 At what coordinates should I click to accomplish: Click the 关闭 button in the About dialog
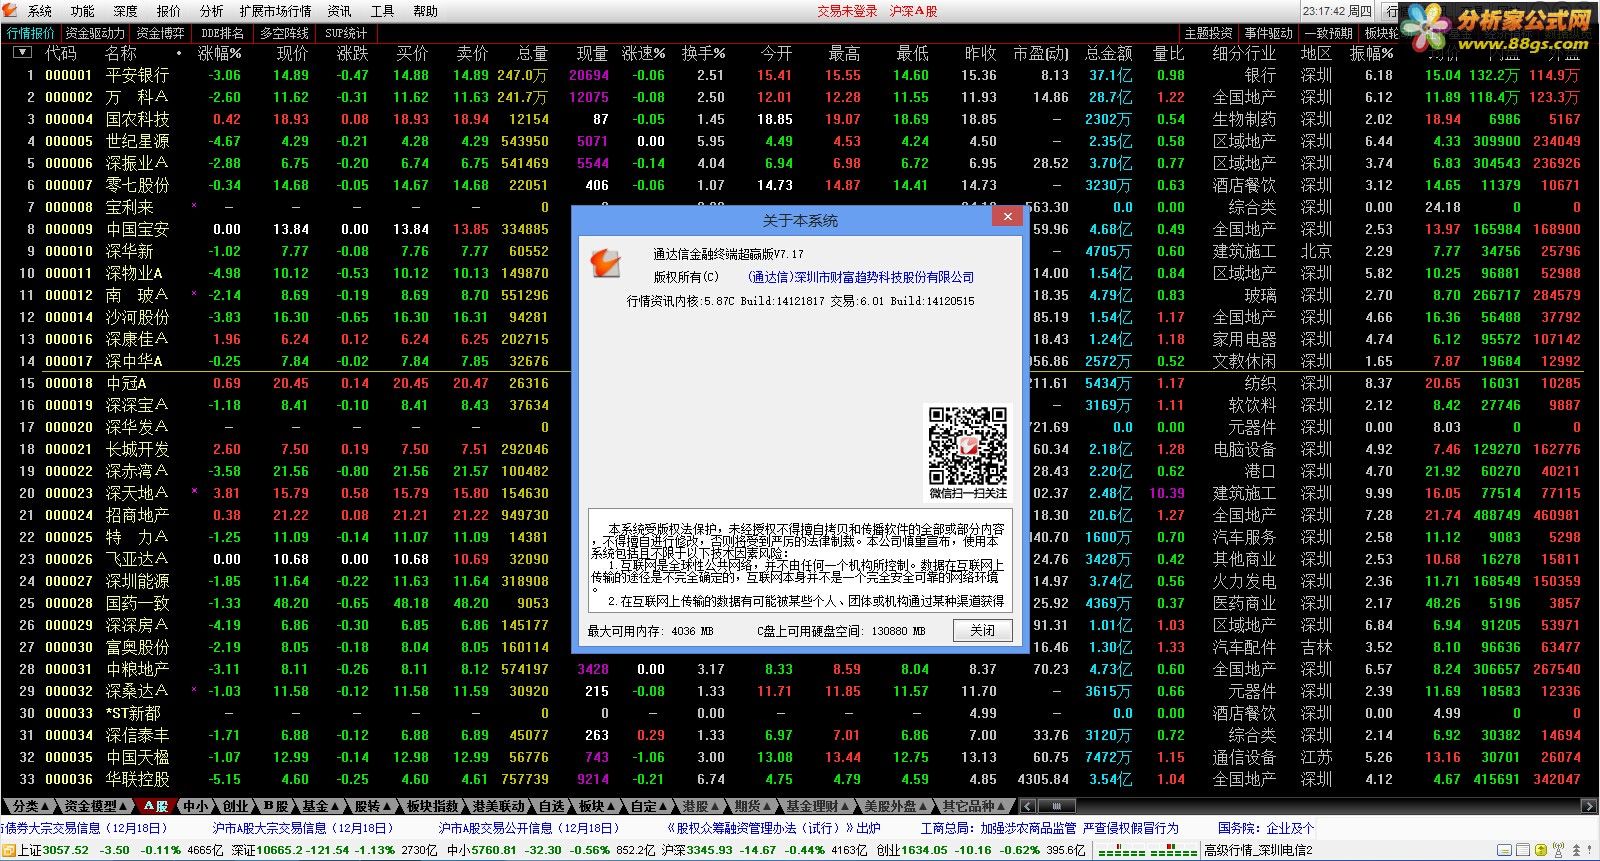(982, 630)
